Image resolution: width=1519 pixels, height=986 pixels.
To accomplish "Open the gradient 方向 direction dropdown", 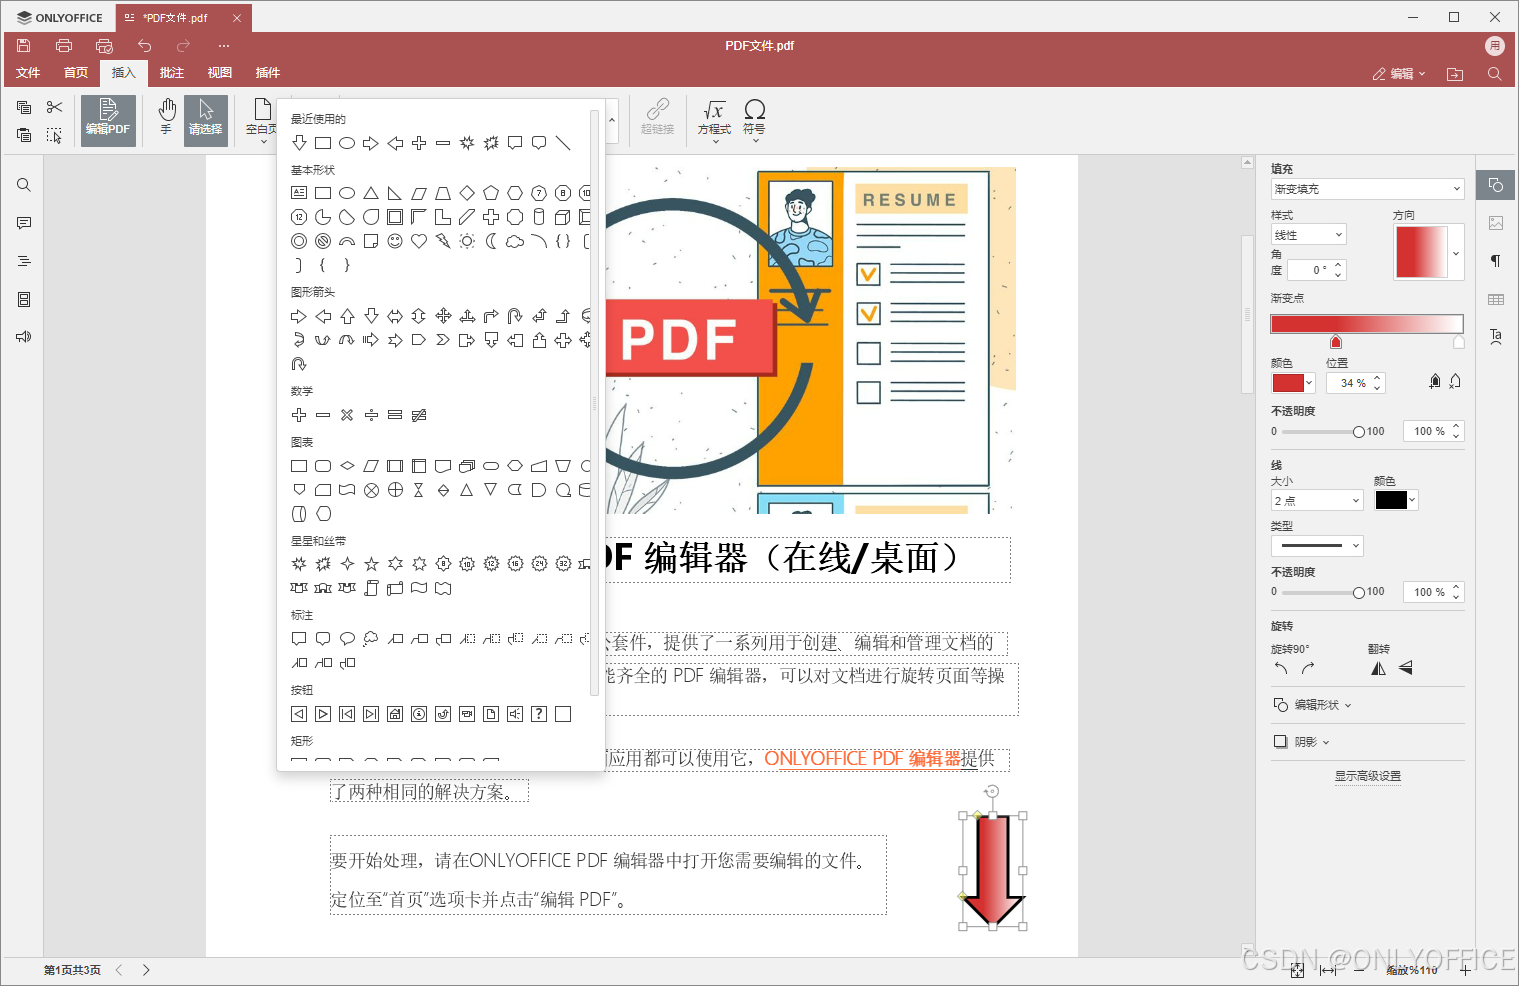I will coord(1456,253).
